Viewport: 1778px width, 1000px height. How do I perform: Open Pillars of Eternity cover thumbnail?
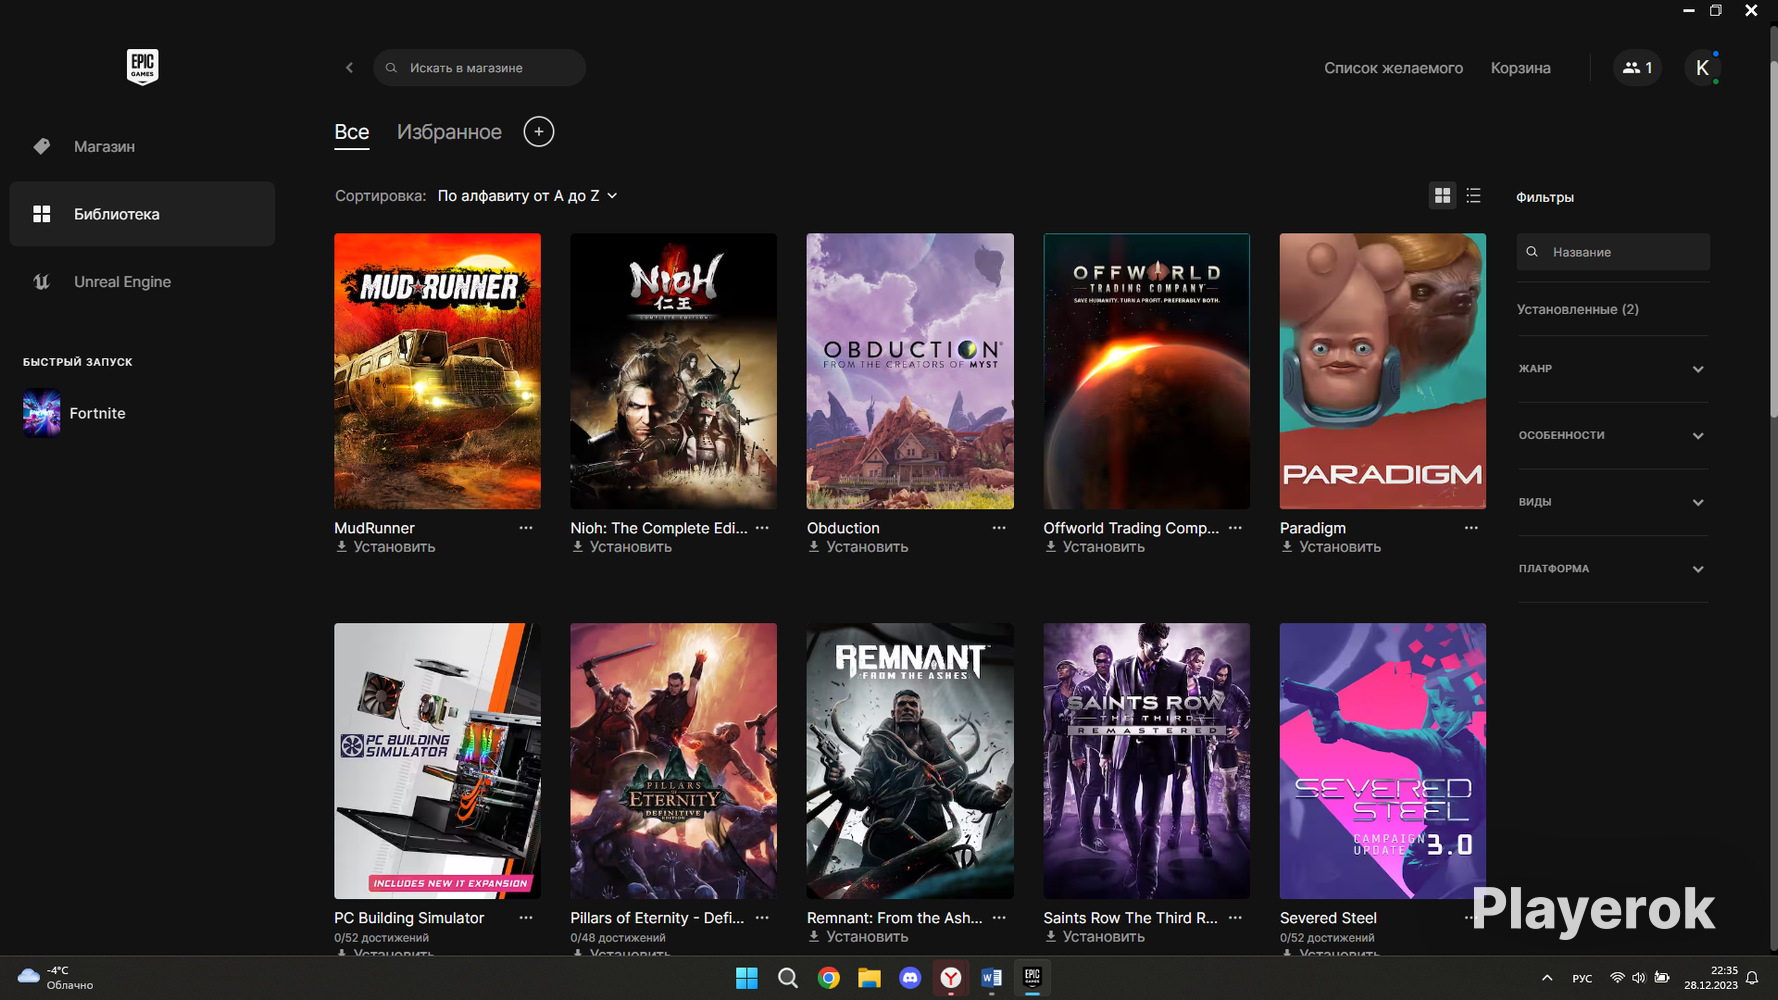pos(673,761)
